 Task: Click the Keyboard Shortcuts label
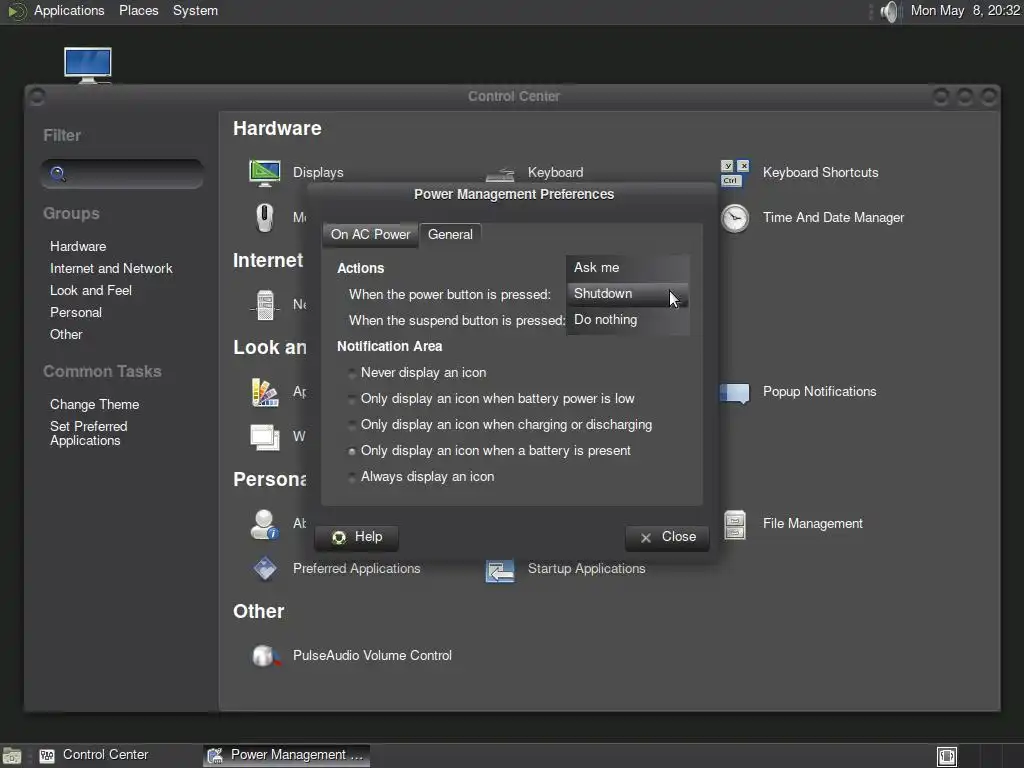[x=820, y=173]
